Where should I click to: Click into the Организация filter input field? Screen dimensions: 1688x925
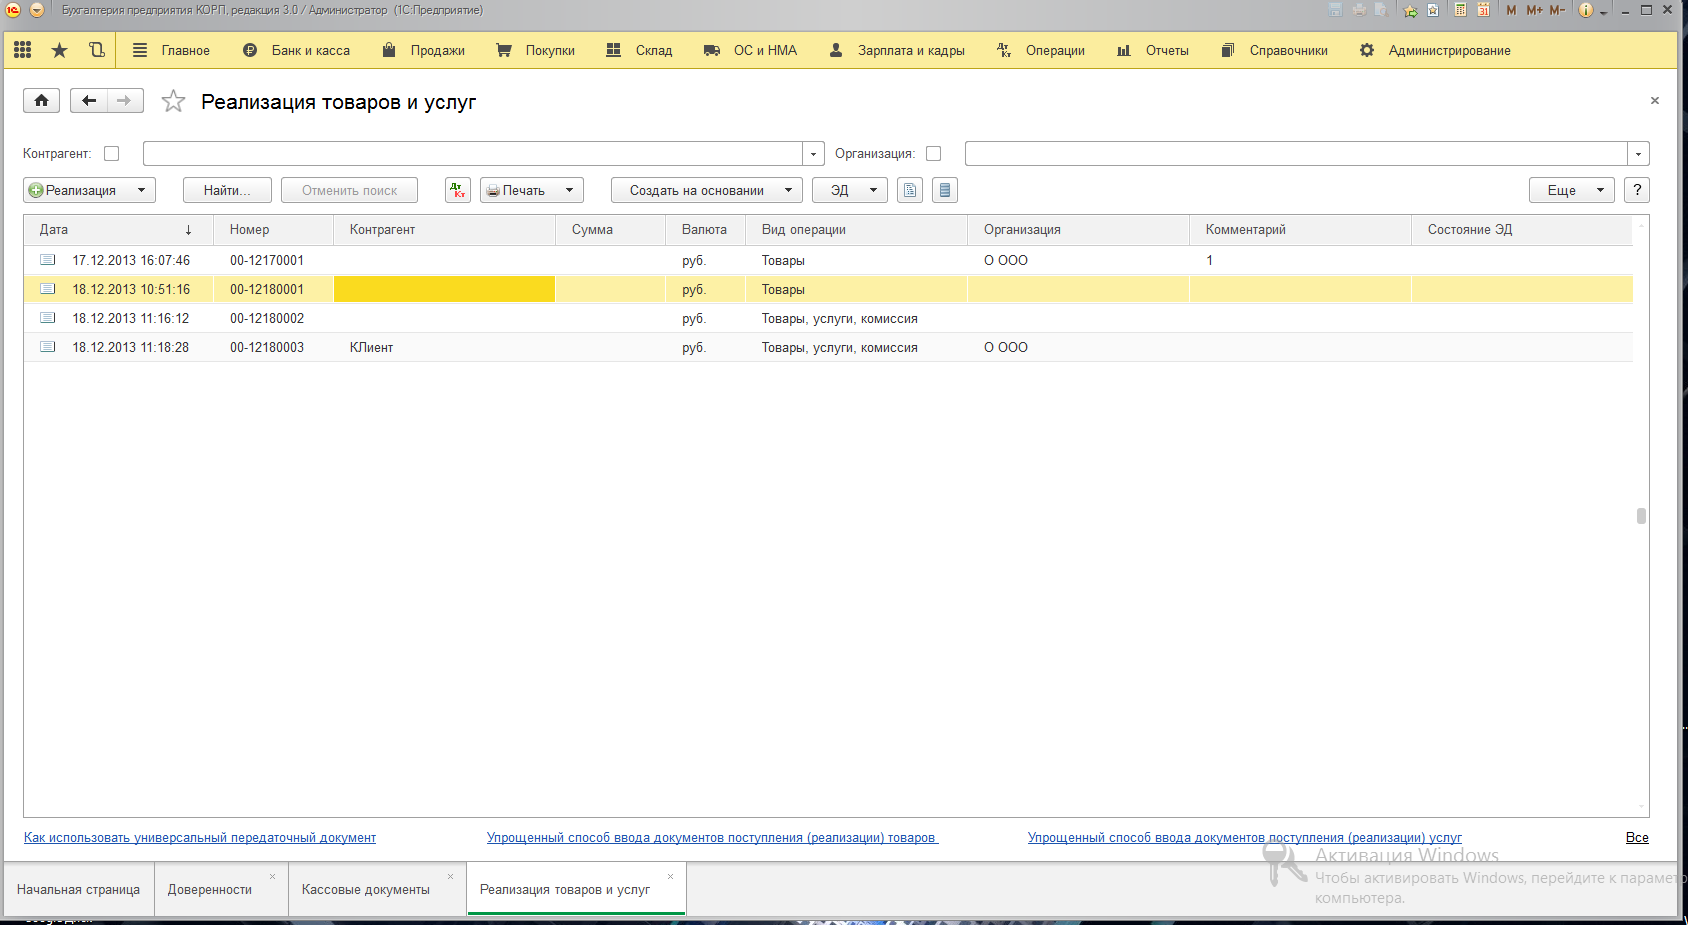[x=1296, y=154]
